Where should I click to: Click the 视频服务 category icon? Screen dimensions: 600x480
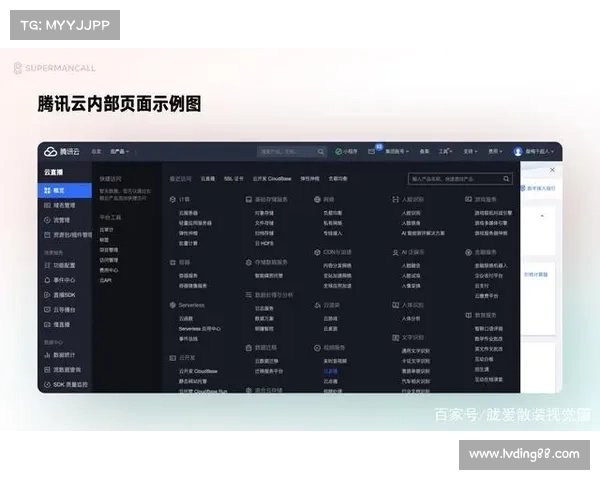tap(317, 348)
